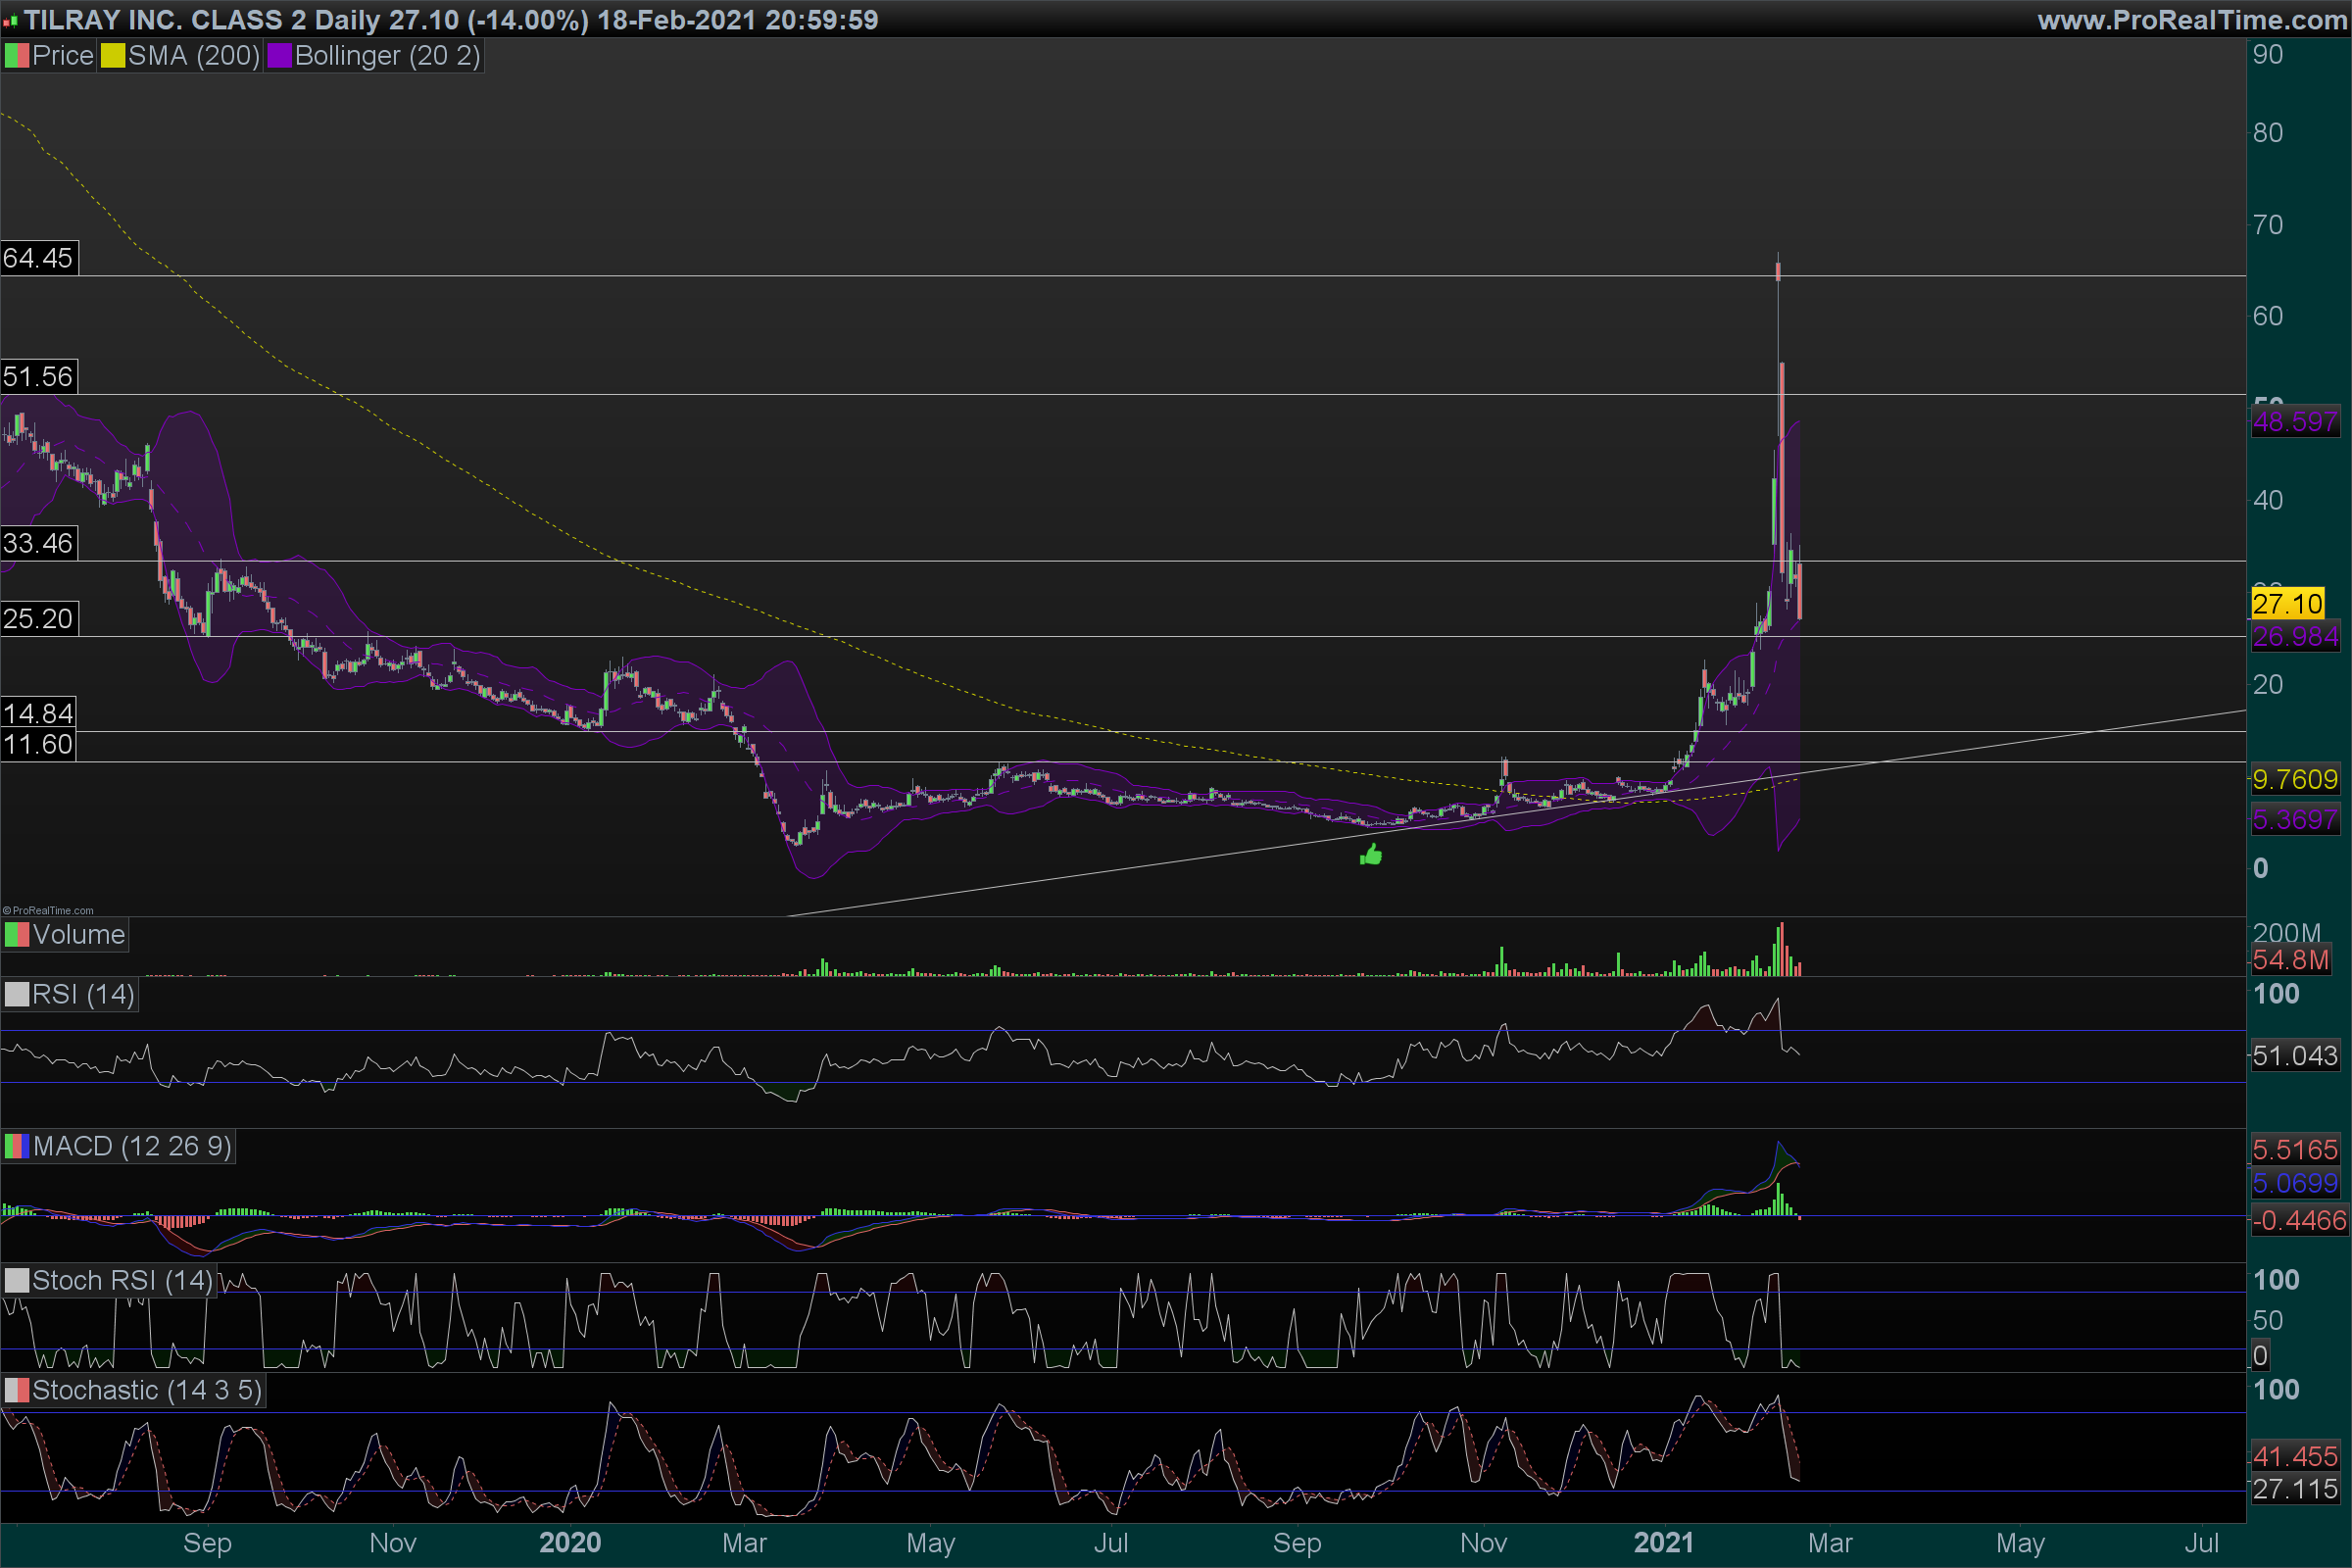
Task: Click the 54.8M volume value tag
Action: click(x=2290, y=961)
